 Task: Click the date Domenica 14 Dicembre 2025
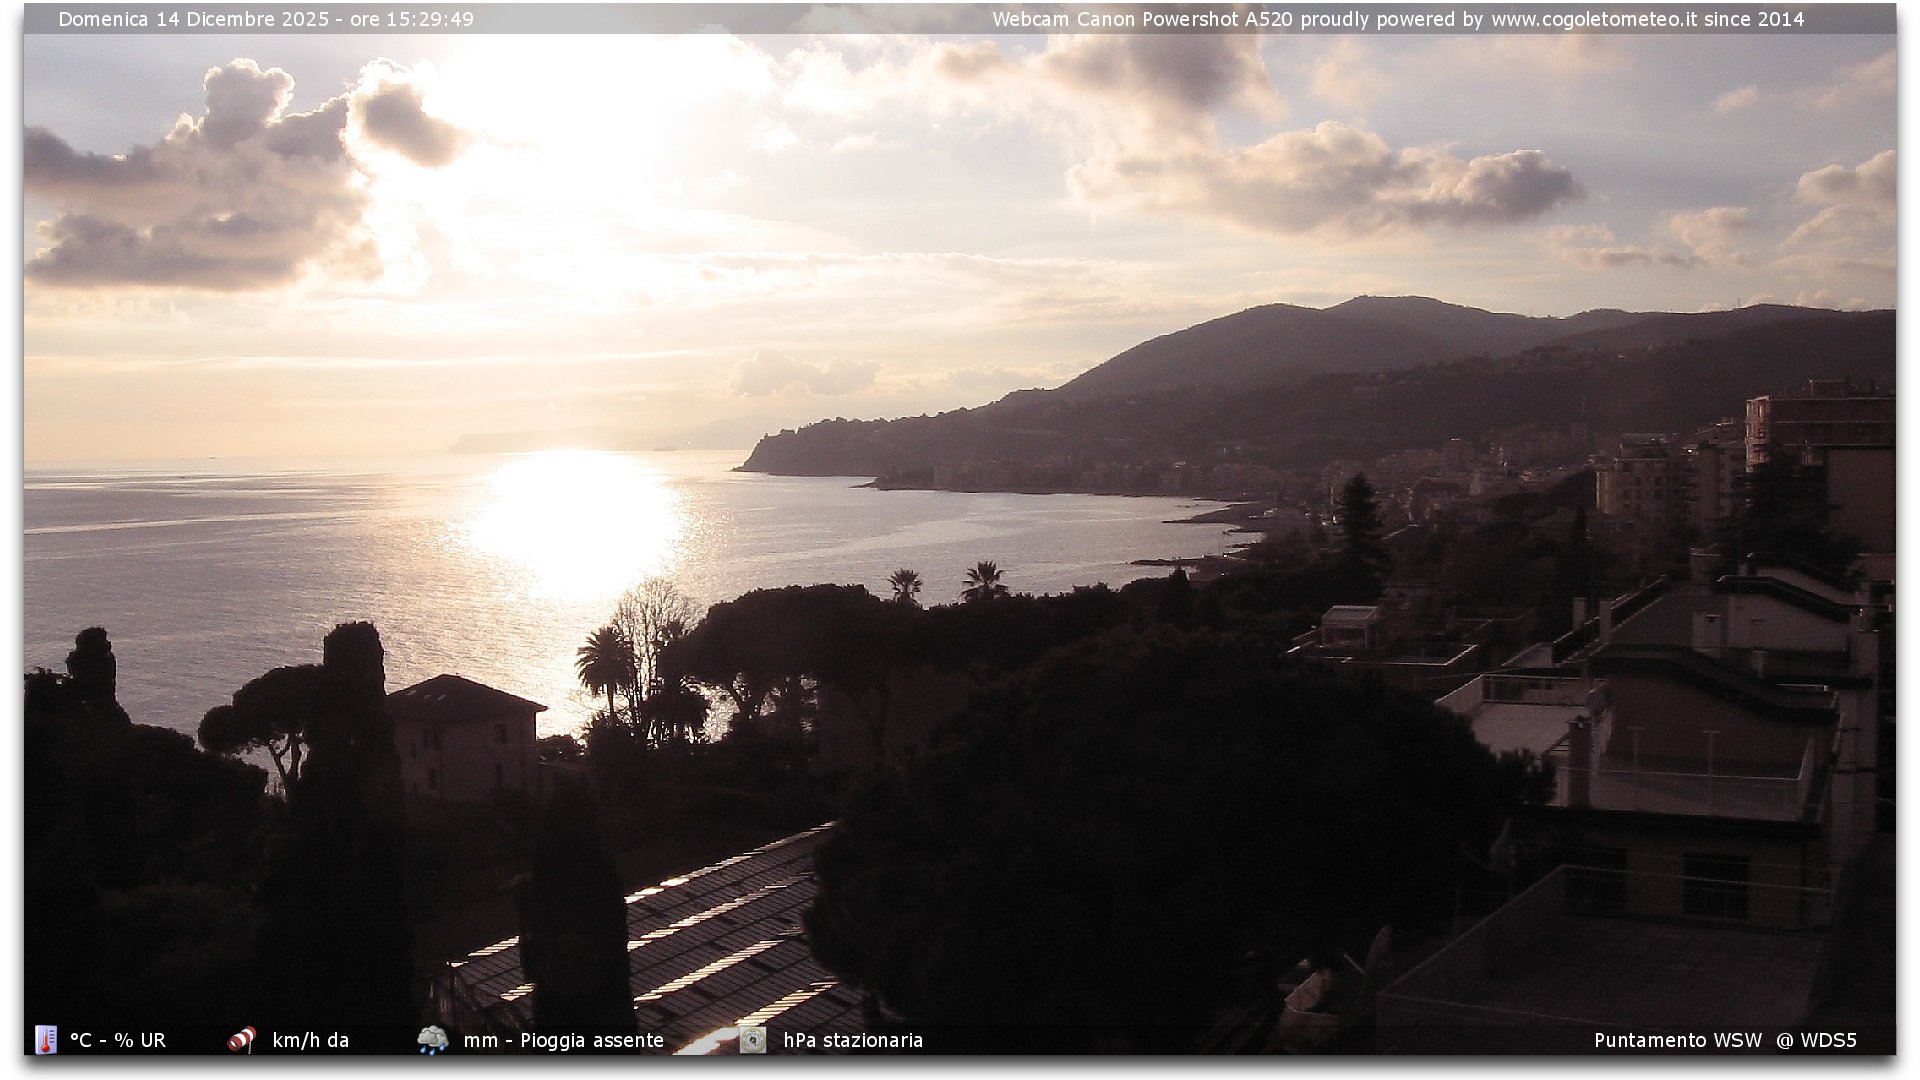pos(193,19)
